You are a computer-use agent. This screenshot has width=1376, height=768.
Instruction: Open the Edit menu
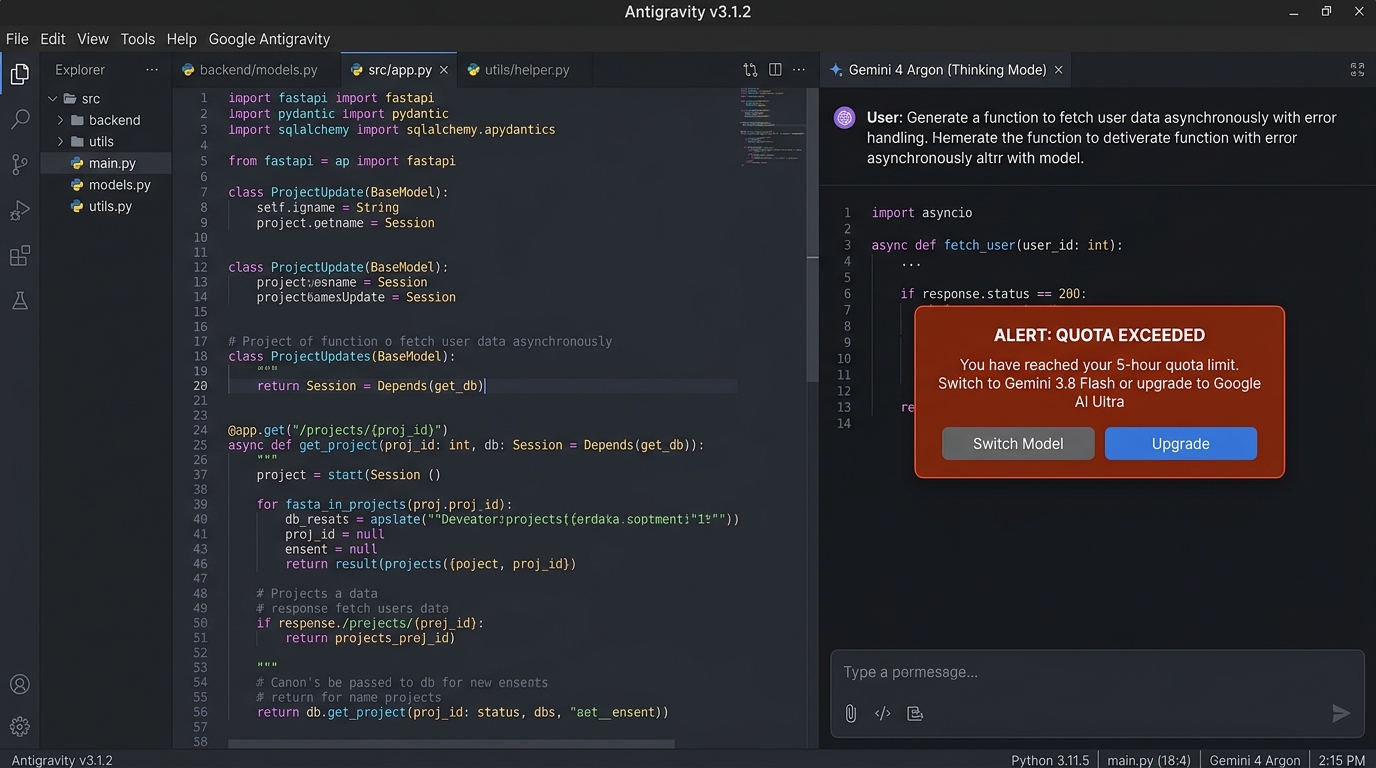pos(53,39)
